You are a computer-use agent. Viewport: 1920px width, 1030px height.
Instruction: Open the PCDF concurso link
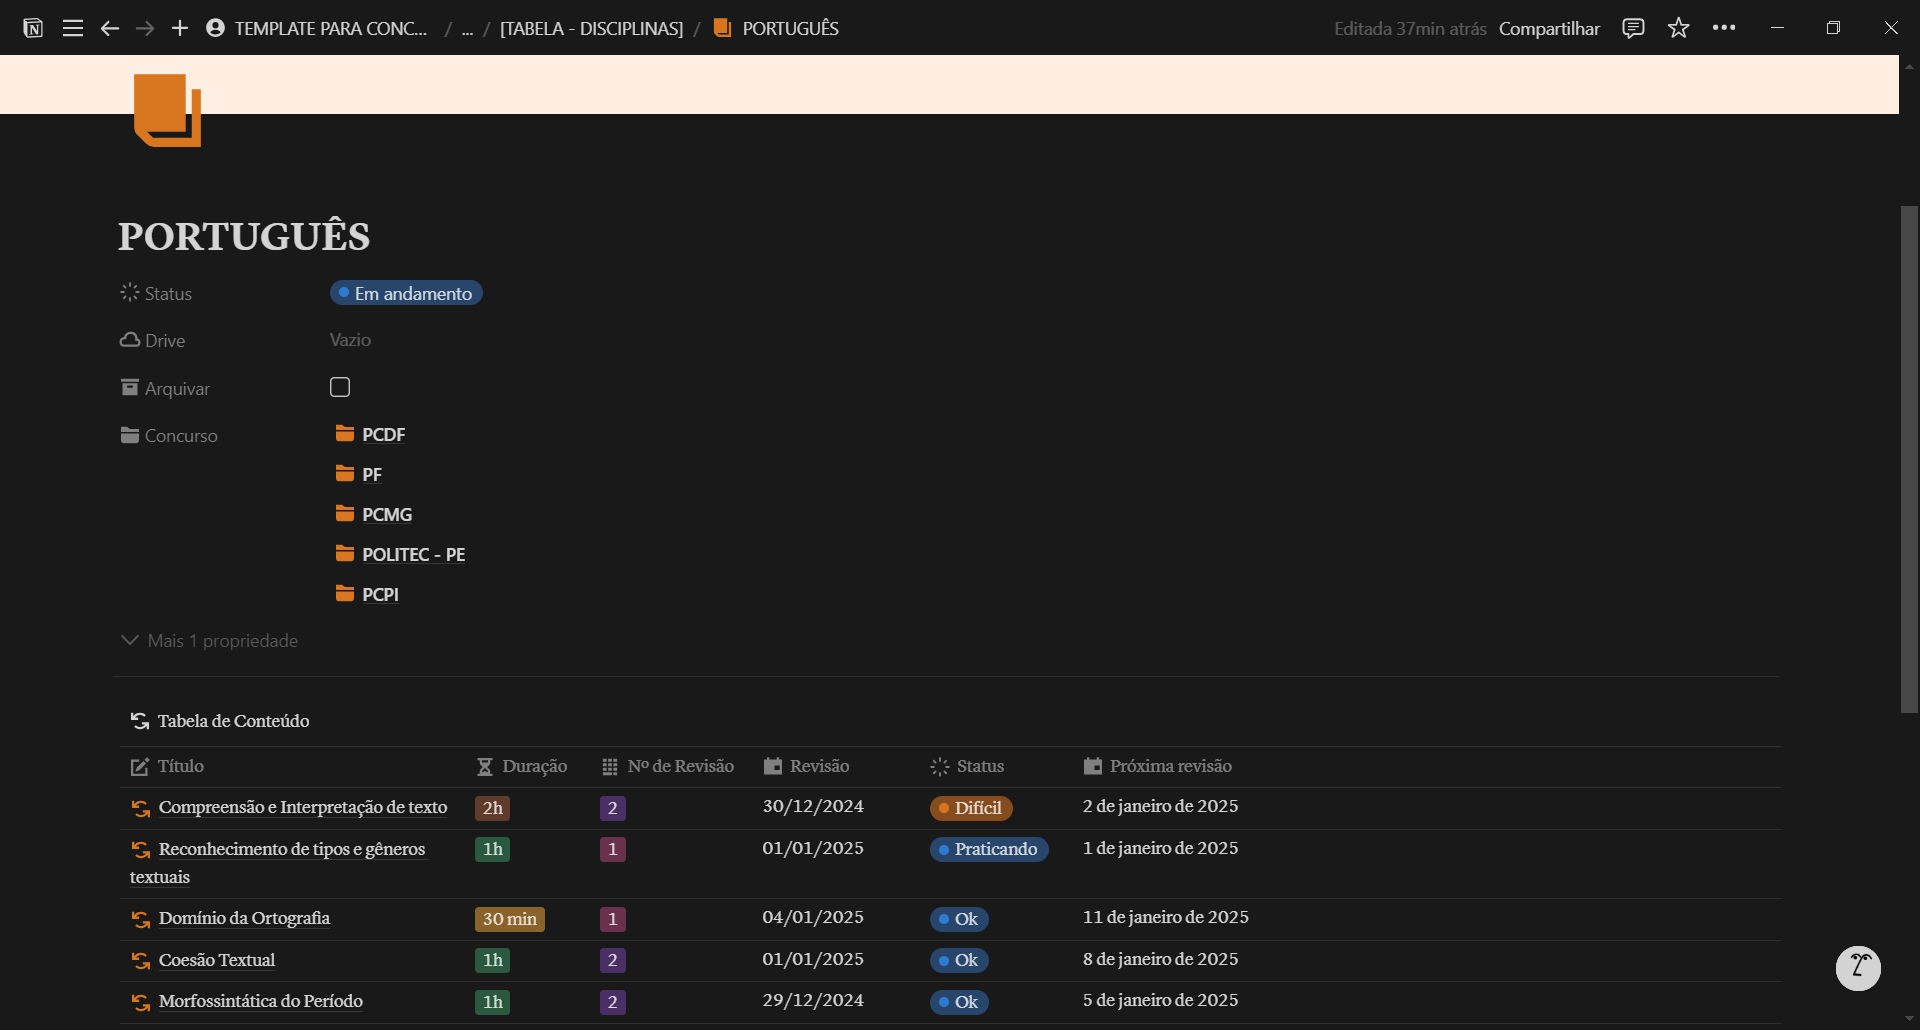click(383, 434)
